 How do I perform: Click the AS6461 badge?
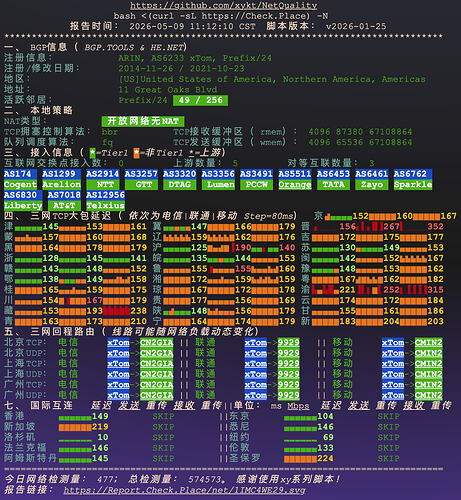(x=372, y=174)
